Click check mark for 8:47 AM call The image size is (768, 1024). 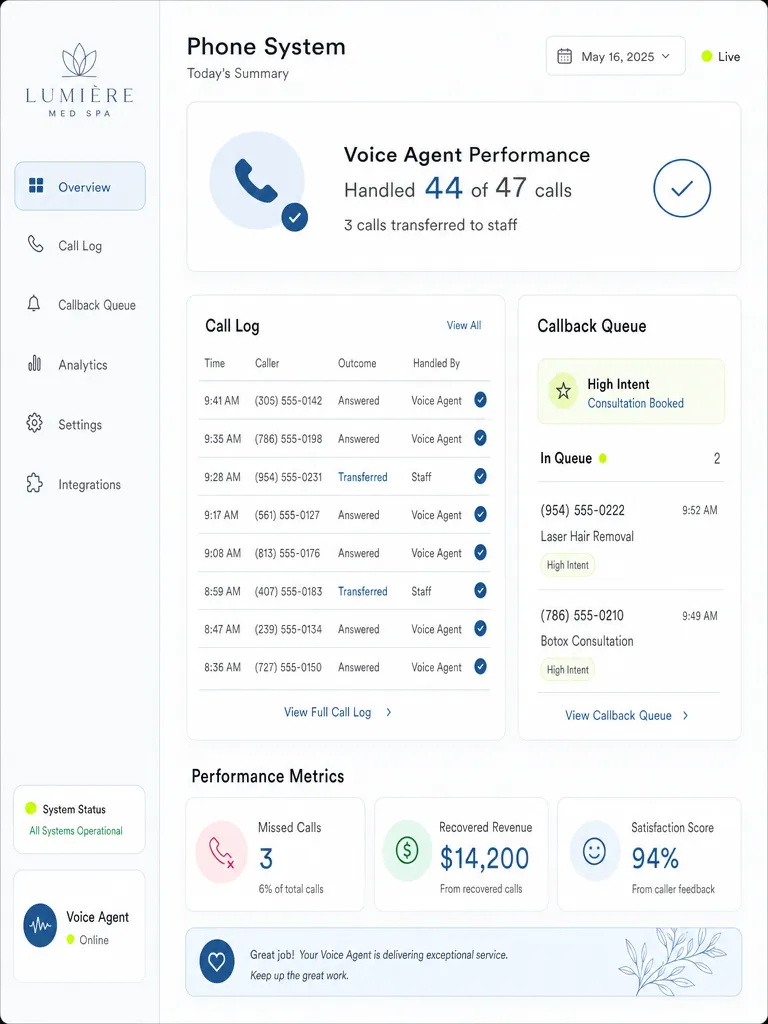pyautogui.click(x=480, y=628)
